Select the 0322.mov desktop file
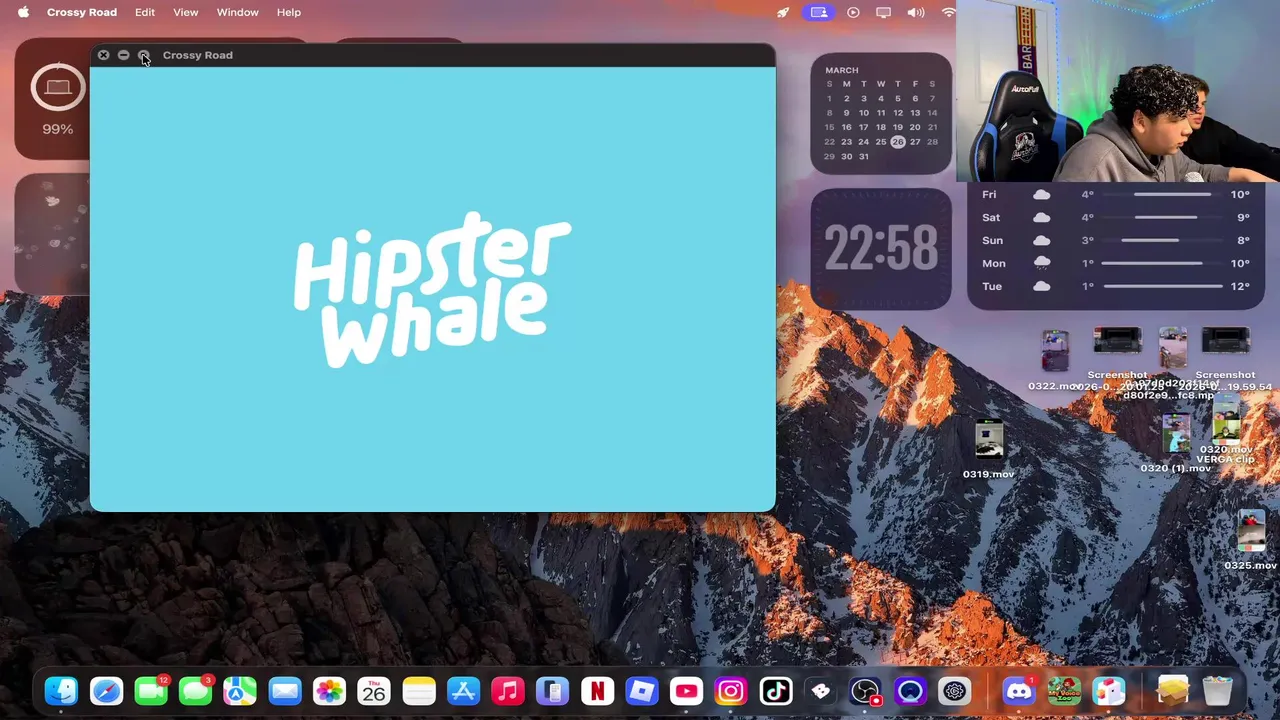1280x720 pixels. 1055,361
